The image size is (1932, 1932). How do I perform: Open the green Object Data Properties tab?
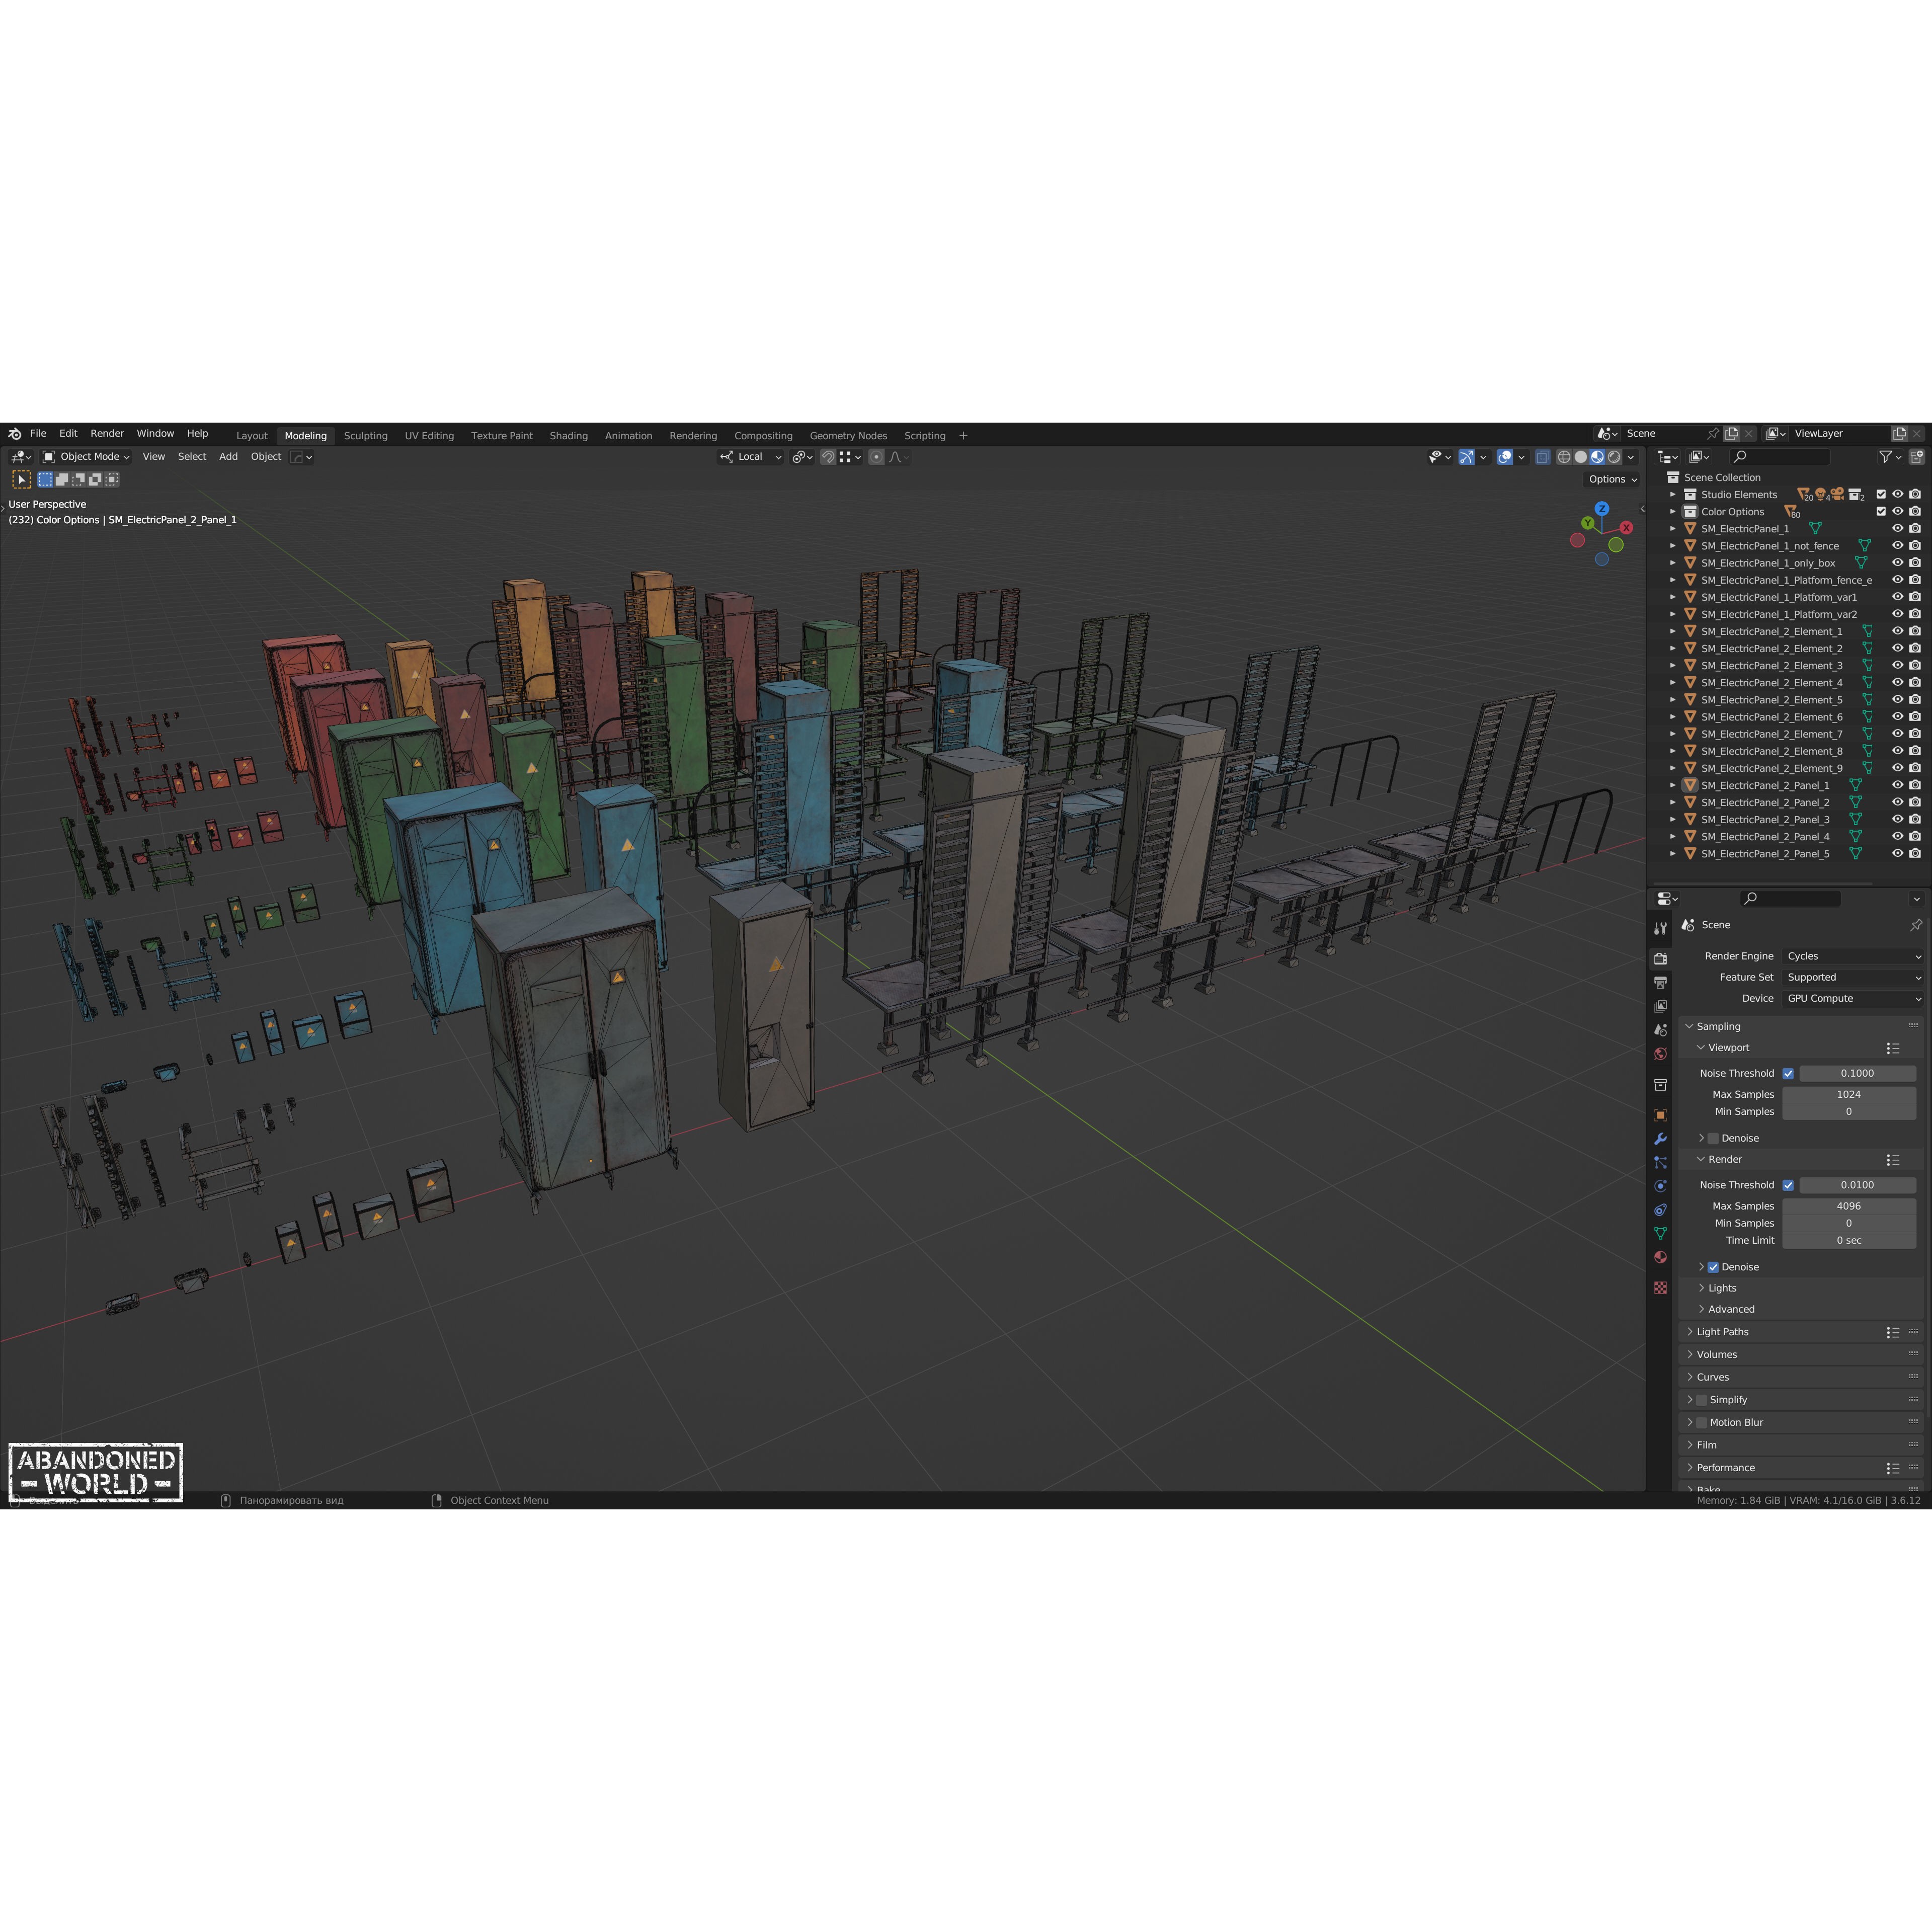[x=1660, y=1233]
